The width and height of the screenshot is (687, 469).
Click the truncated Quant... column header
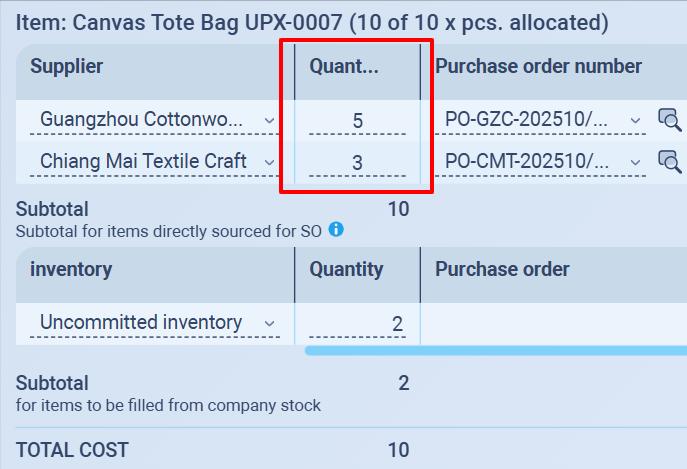[x=342, y=67]
